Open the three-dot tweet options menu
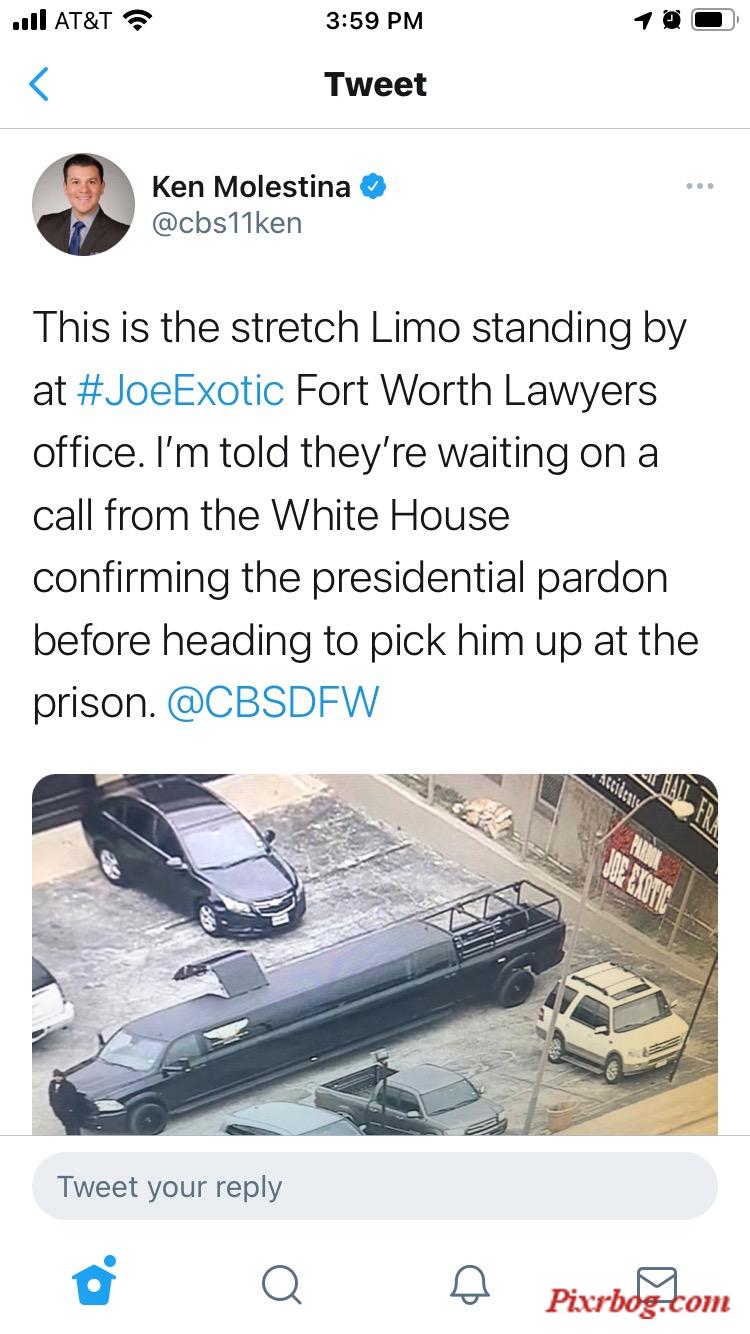 (700, 186)
